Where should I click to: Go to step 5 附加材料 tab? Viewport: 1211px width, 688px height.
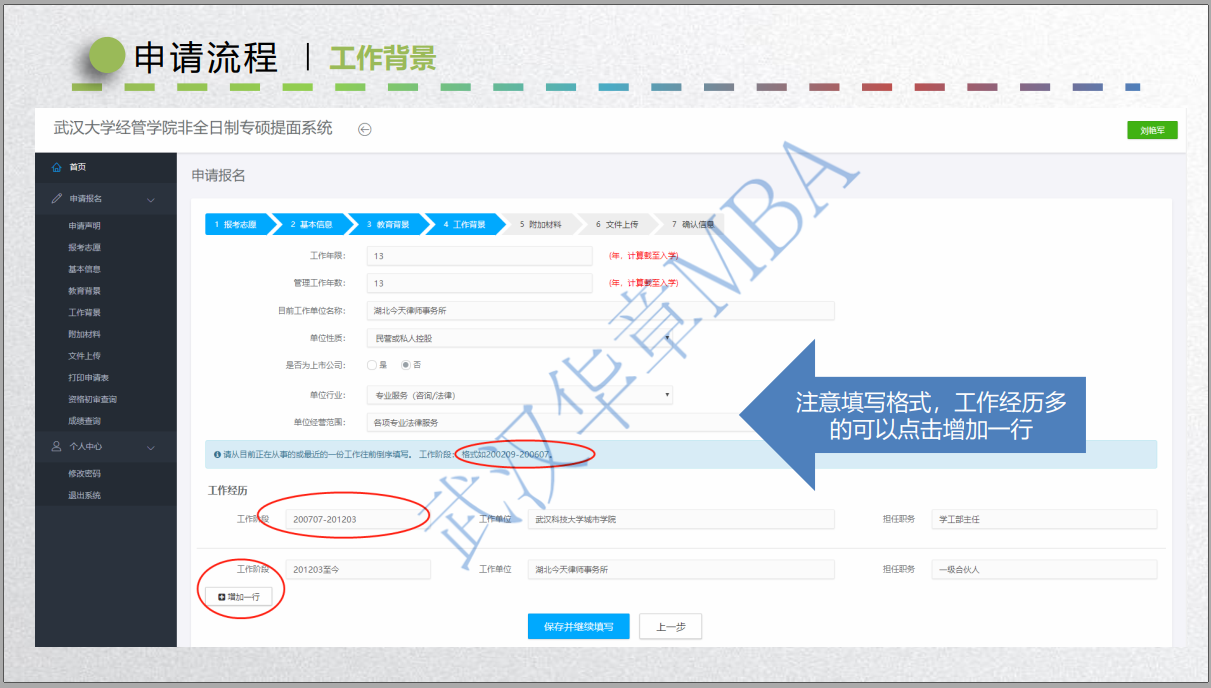click(x=541, y=225)
